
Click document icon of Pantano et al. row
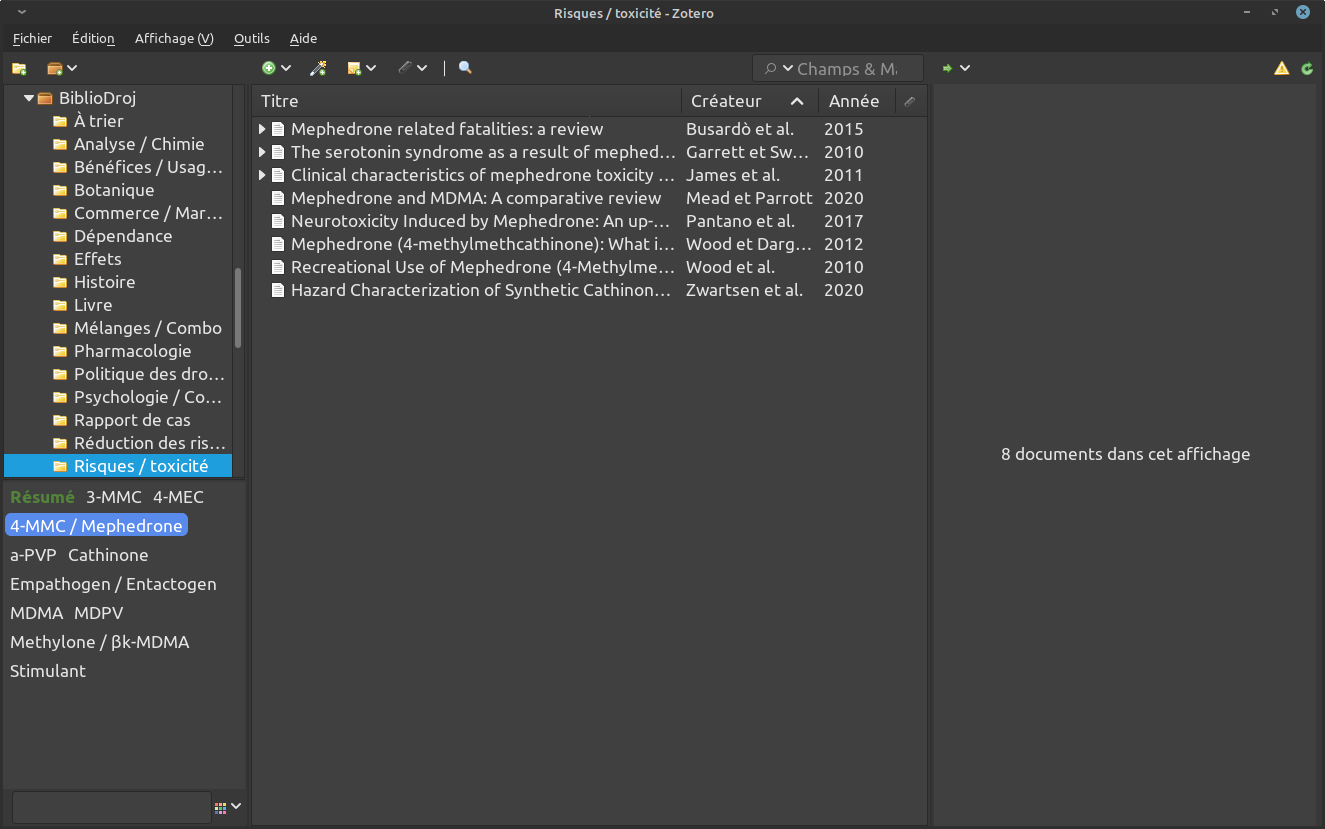(x=278, y=221)
